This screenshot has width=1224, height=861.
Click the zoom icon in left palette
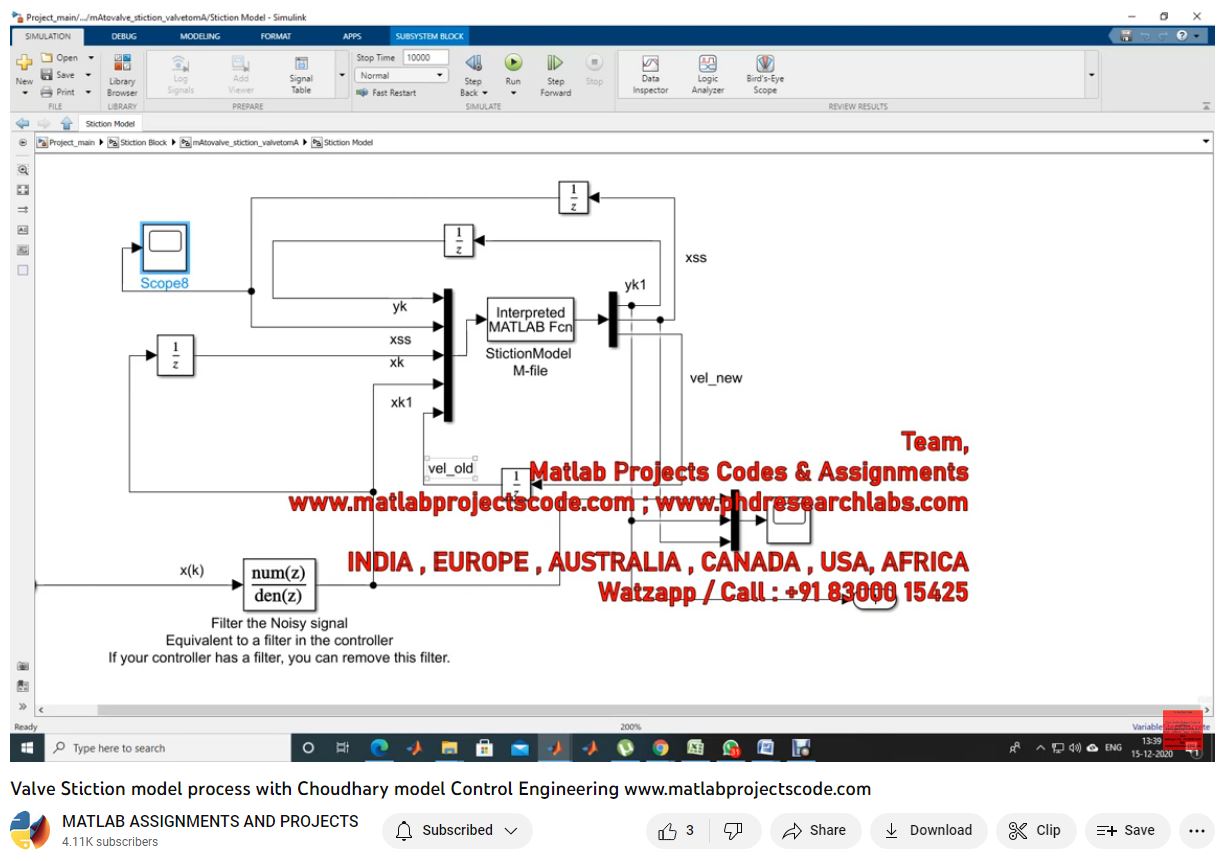[23, 170]
